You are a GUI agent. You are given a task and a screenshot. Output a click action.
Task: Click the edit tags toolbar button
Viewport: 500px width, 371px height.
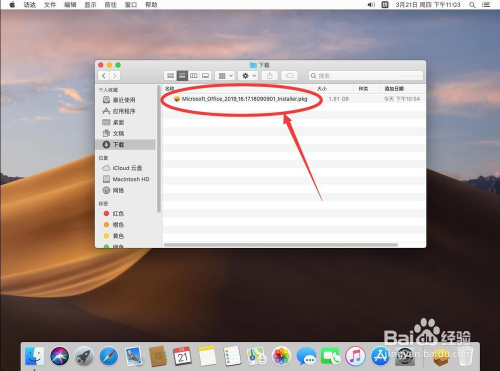click(290, 76)
